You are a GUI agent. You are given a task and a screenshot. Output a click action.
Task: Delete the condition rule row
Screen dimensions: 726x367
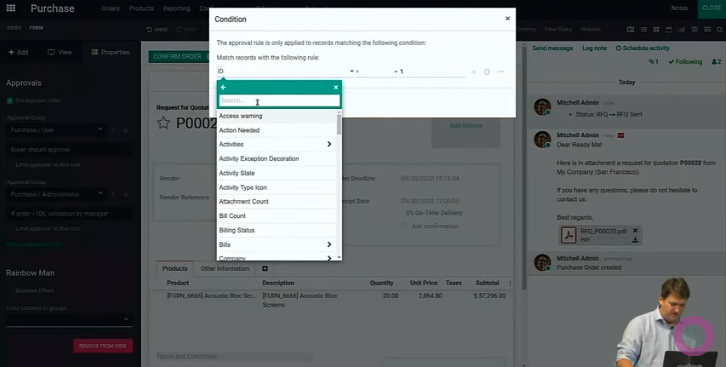coord(474,72)
